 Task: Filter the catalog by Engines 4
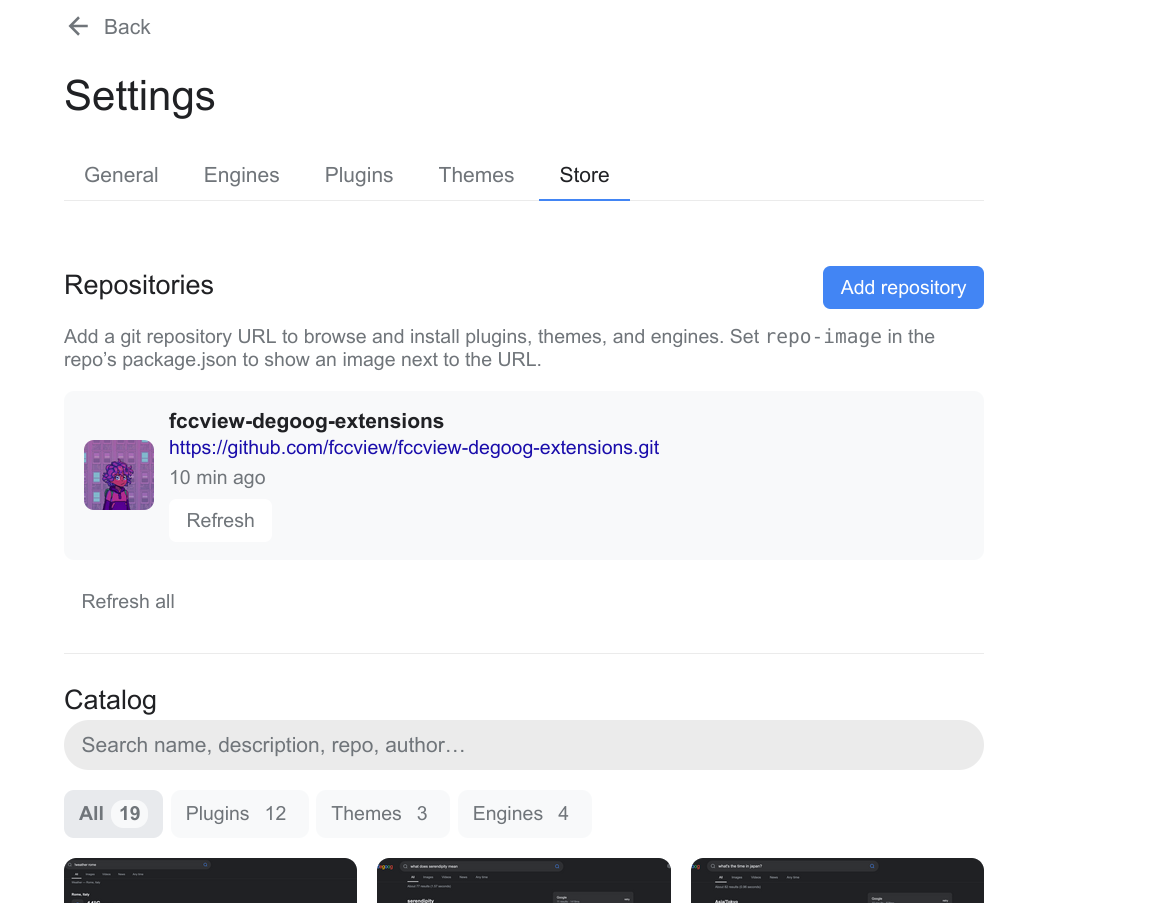click(524, 813)
